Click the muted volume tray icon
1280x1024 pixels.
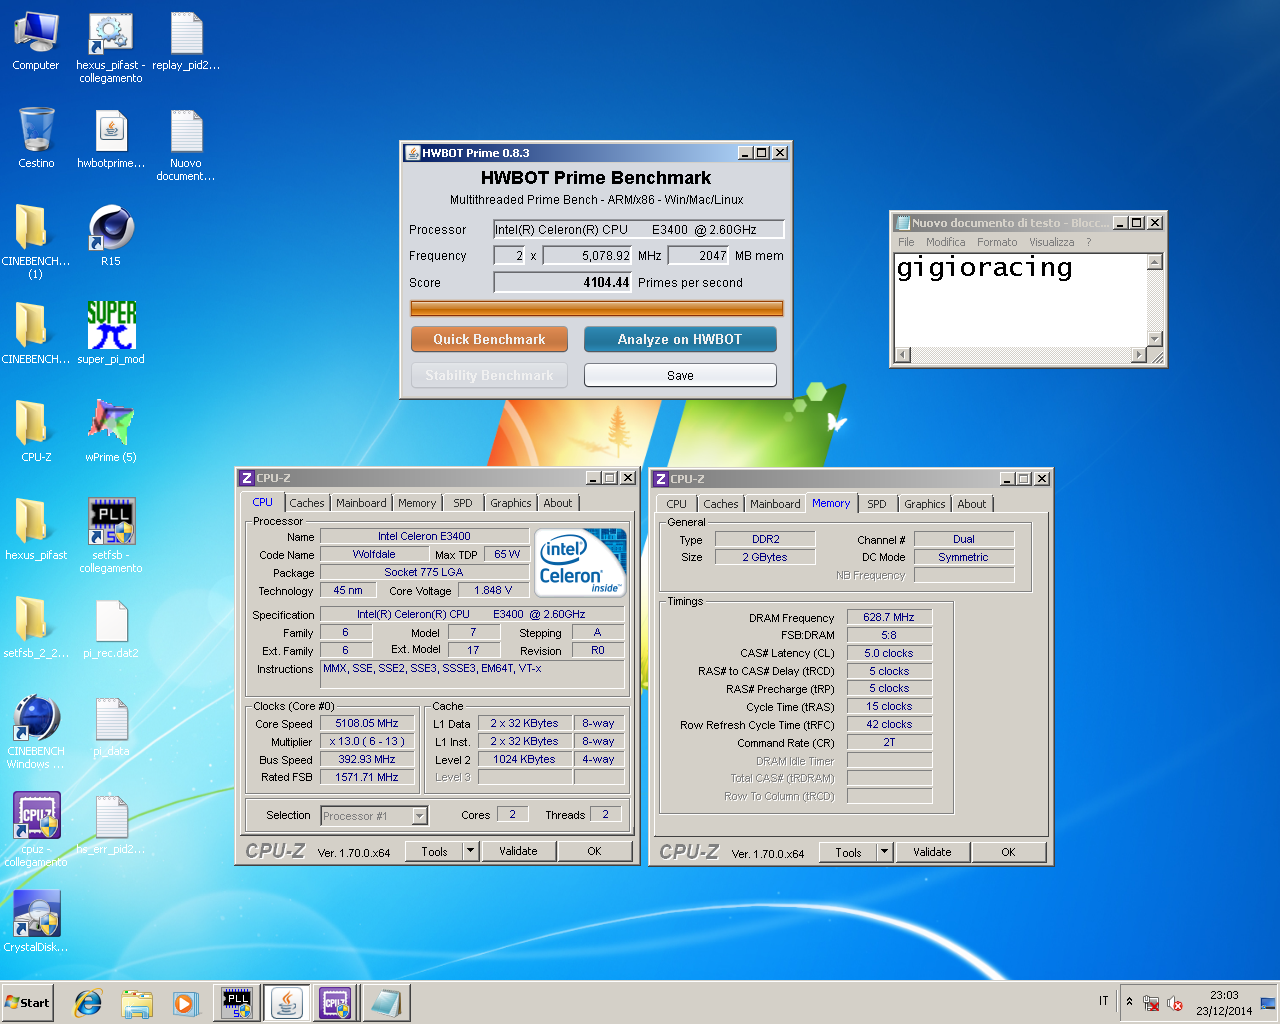(x=1175, y=1003)
